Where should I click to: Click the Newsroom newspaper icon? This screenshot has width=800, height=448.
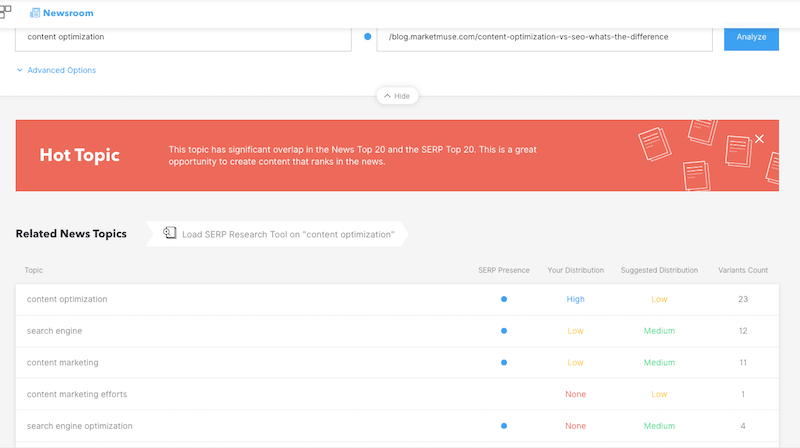click(35, 13)
